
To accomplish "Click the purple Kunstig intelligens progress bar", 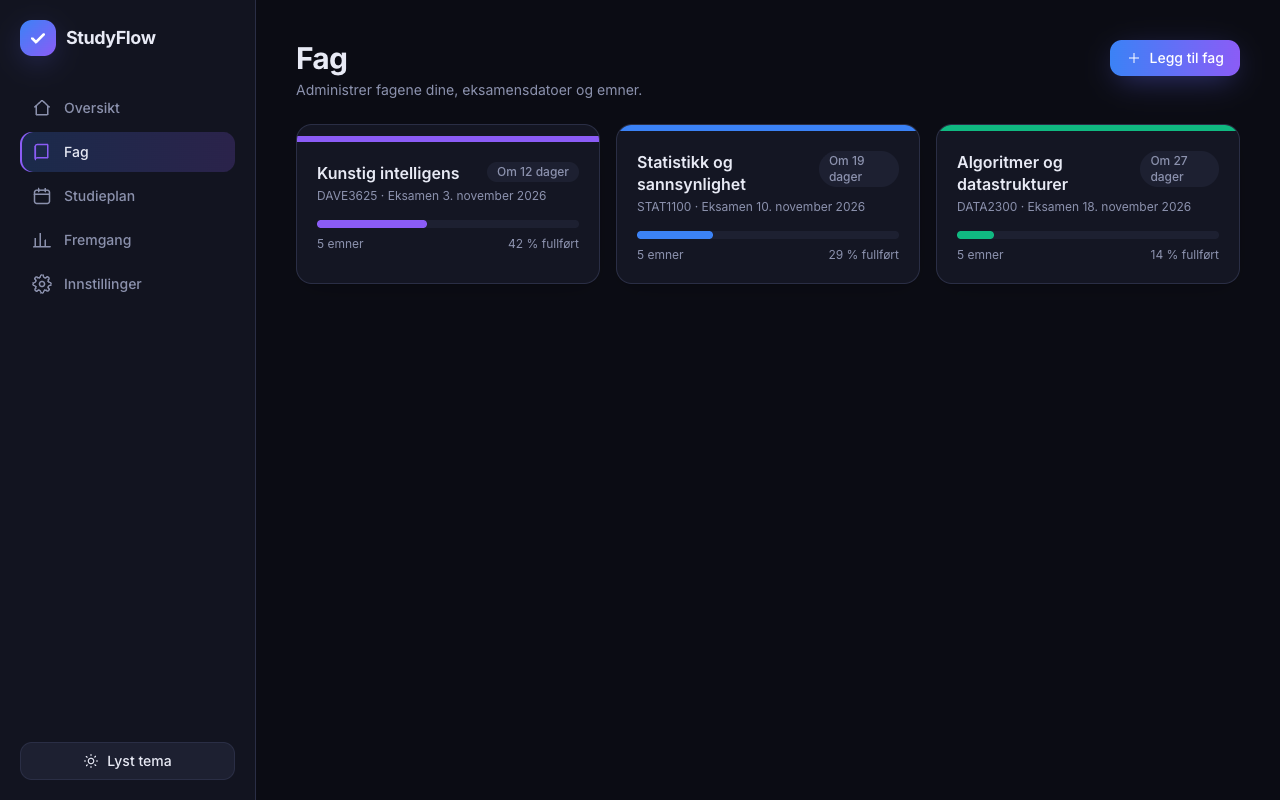I will coord(448,224).
